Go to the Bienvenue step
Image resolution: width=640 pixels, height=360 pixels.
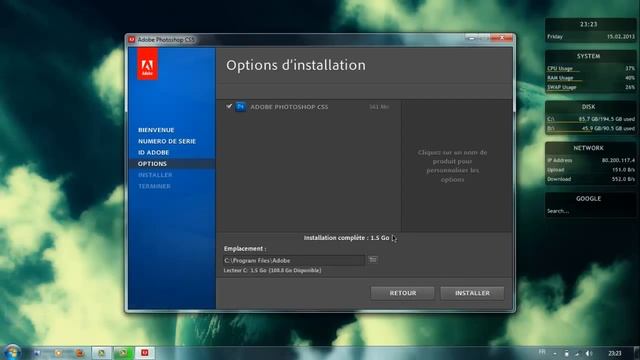[156, 130]
